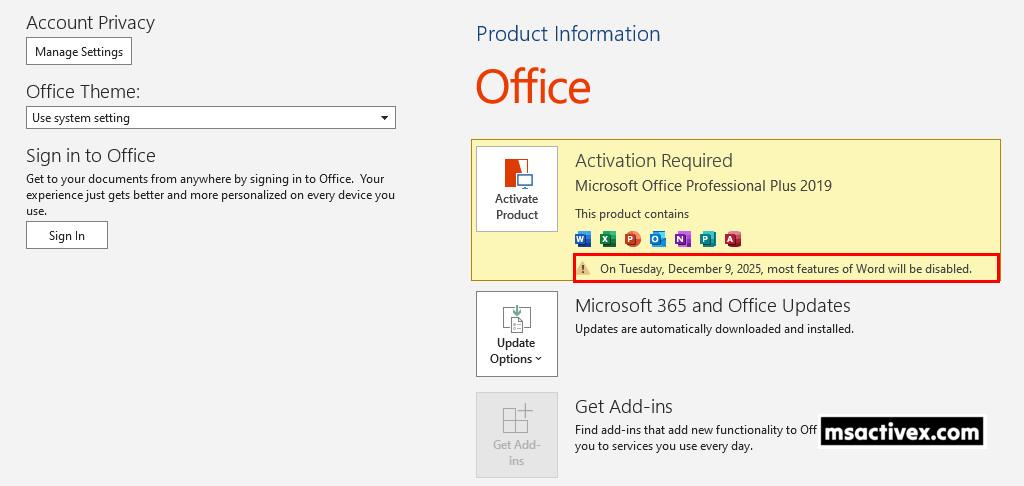Click the Microsoft 365 and Office Updates heading

coord(712,306)
